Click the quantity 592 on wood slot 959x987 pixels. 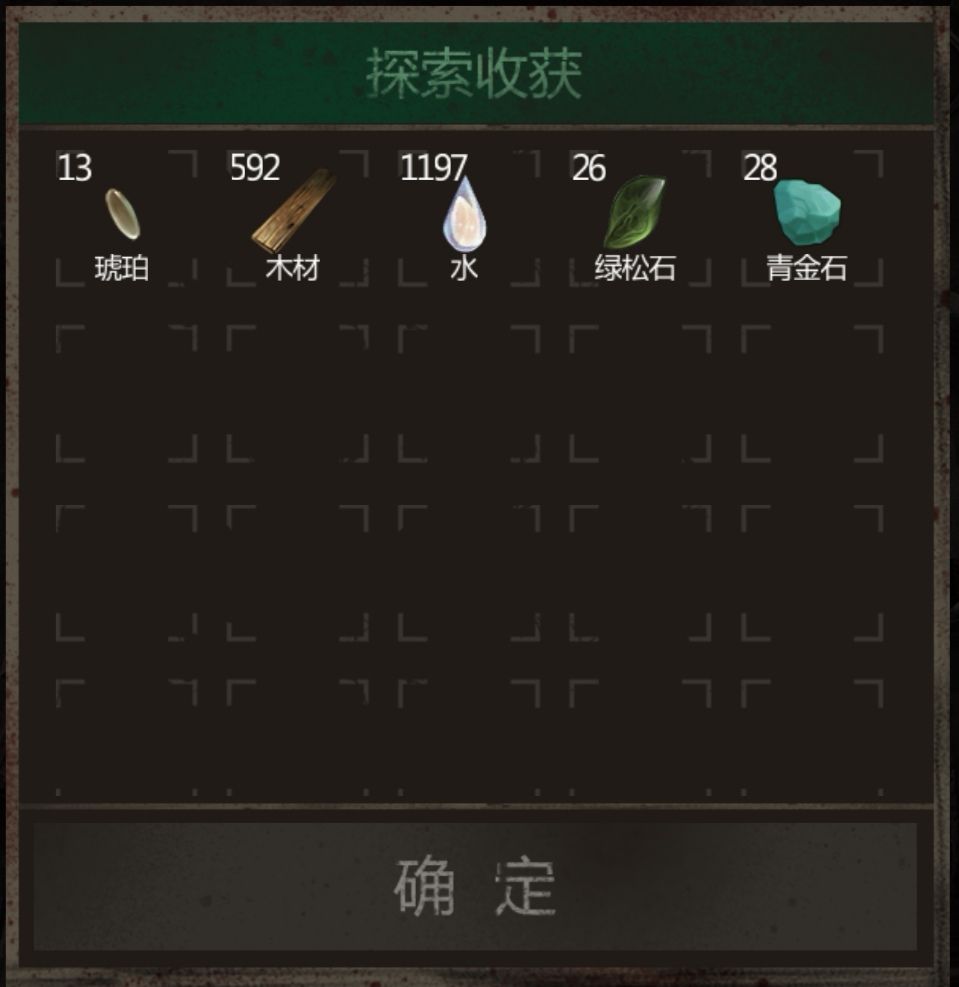pyautogui.click(x=255, y=168)
